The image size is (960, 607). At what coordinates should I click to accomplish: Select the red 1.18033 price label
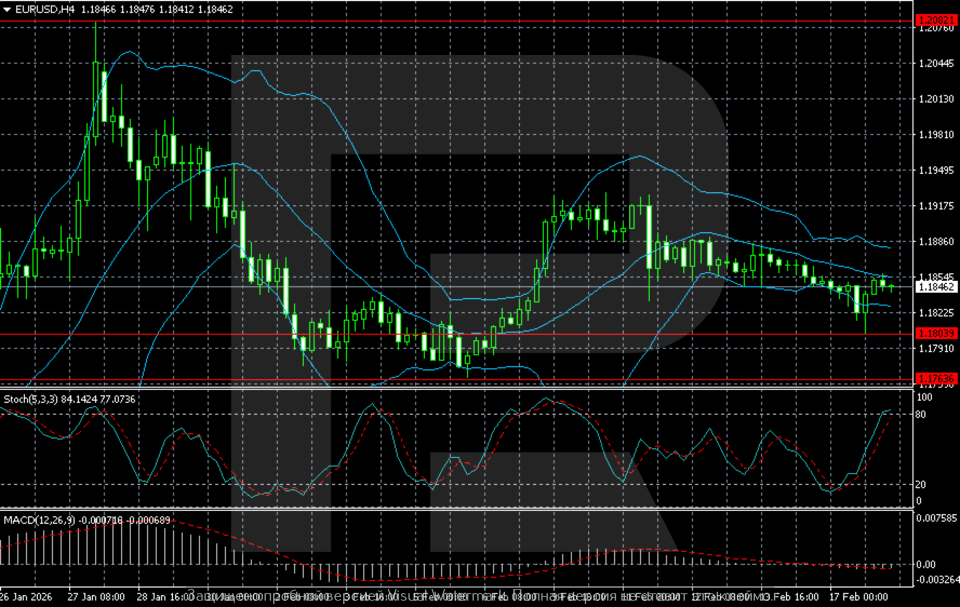click(936, 333)
